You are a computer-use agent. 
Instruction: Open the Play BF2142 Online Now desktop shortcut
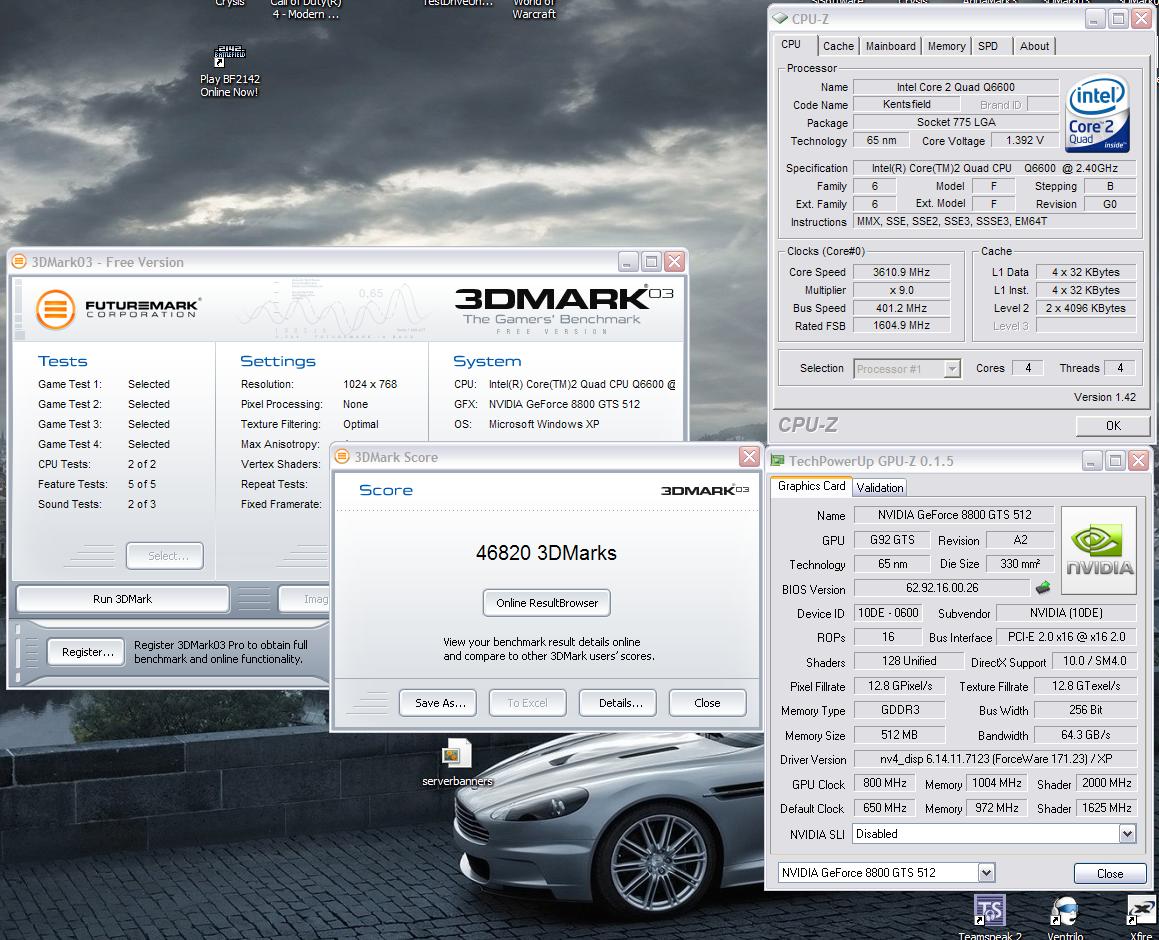point(229,72)
